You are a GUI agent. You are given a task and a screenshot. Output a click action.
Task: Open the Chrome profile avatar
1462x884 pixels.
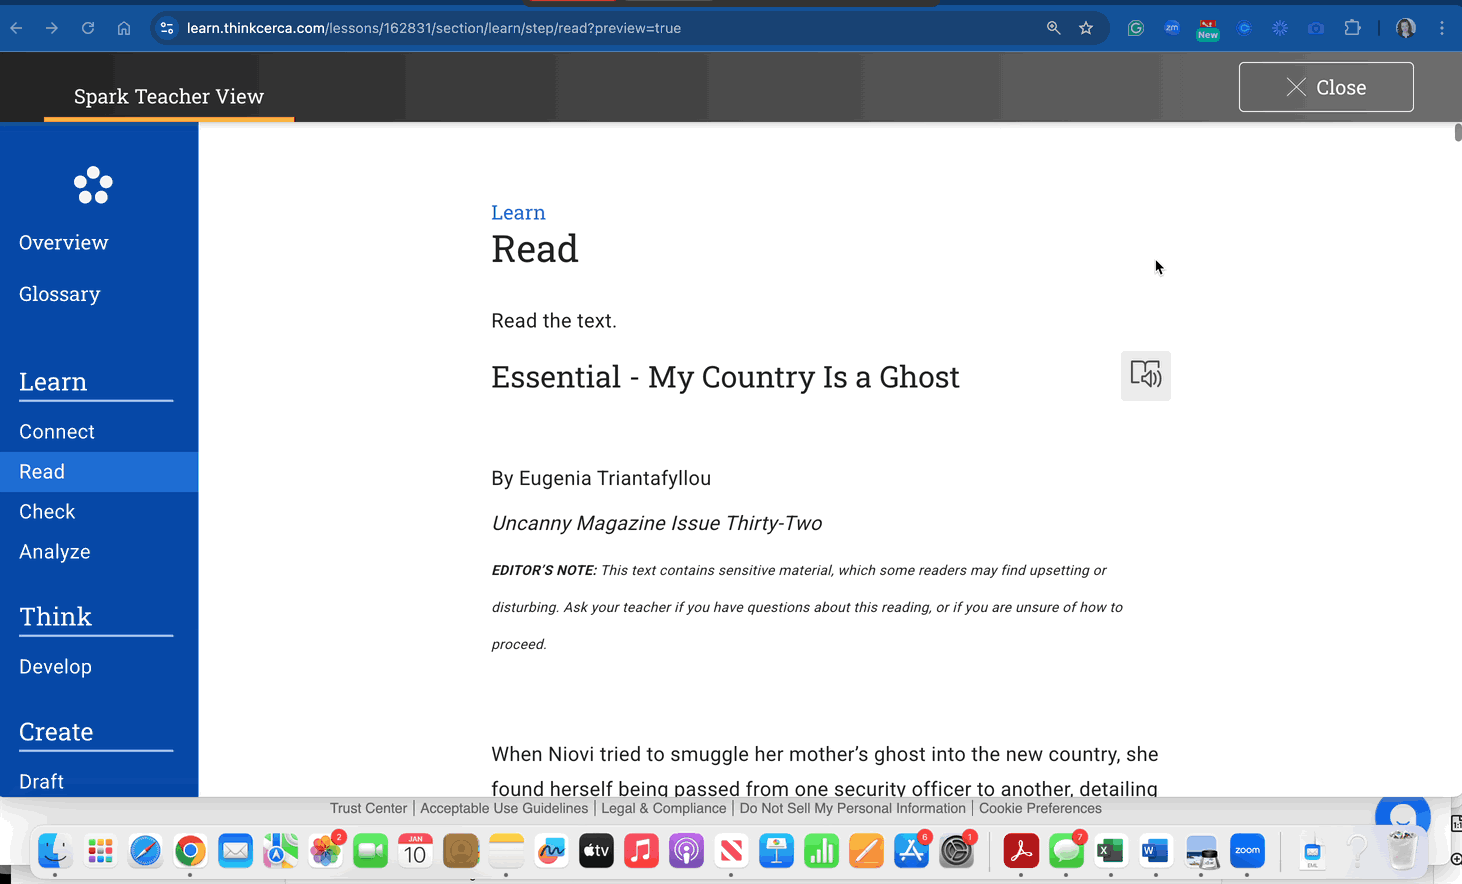(1405, 28)
